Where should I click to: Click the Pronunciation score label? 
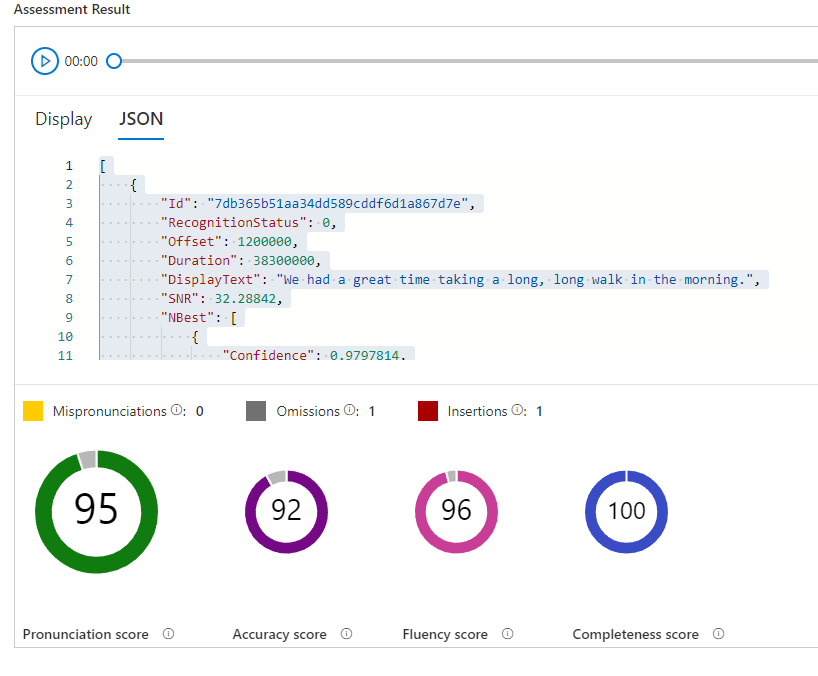tap(86, 634)
